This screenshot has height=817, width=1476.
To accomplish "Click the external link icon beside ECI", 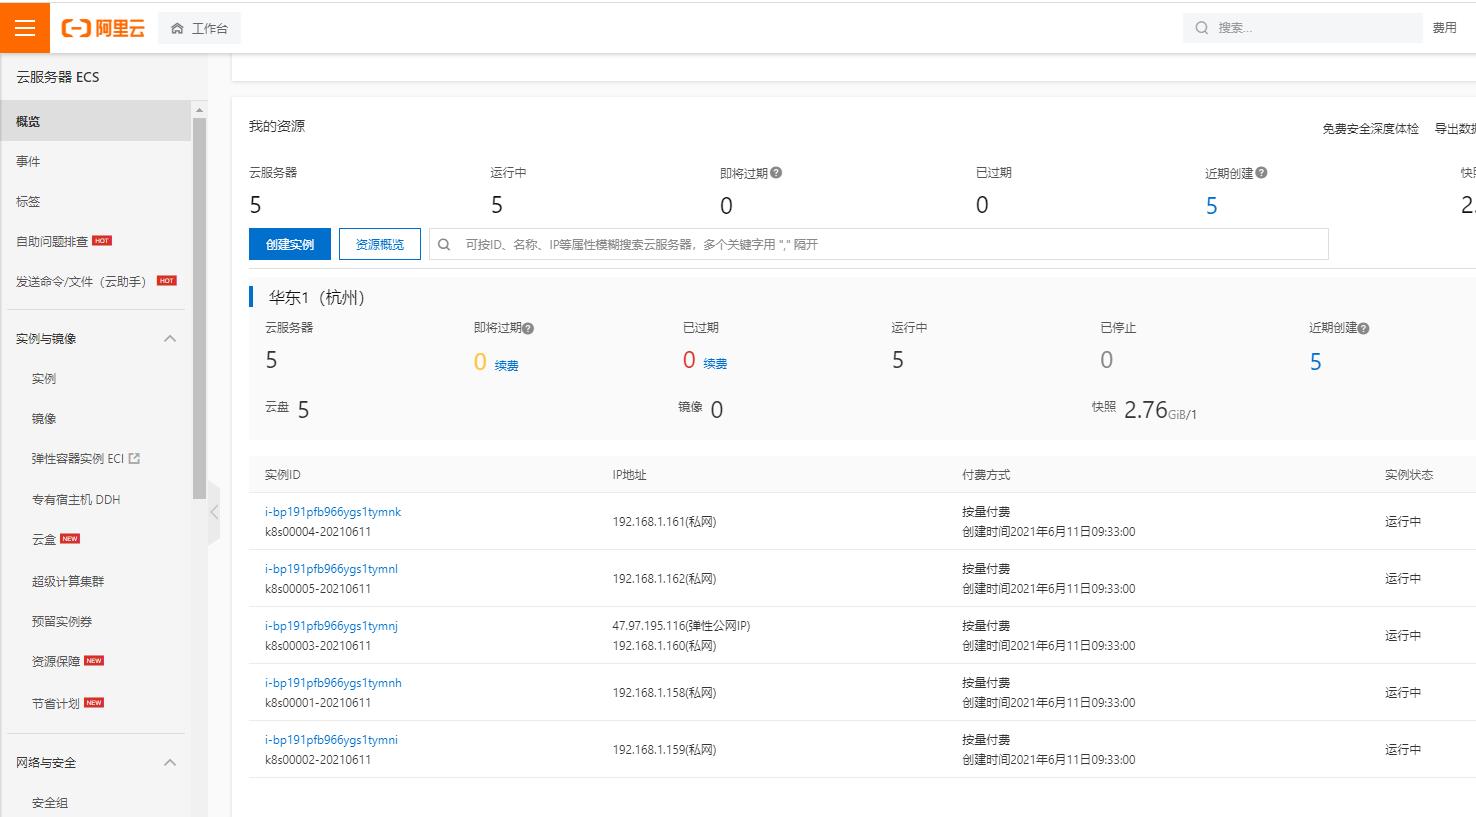I will pyautogui.click(x=135, y=458).
